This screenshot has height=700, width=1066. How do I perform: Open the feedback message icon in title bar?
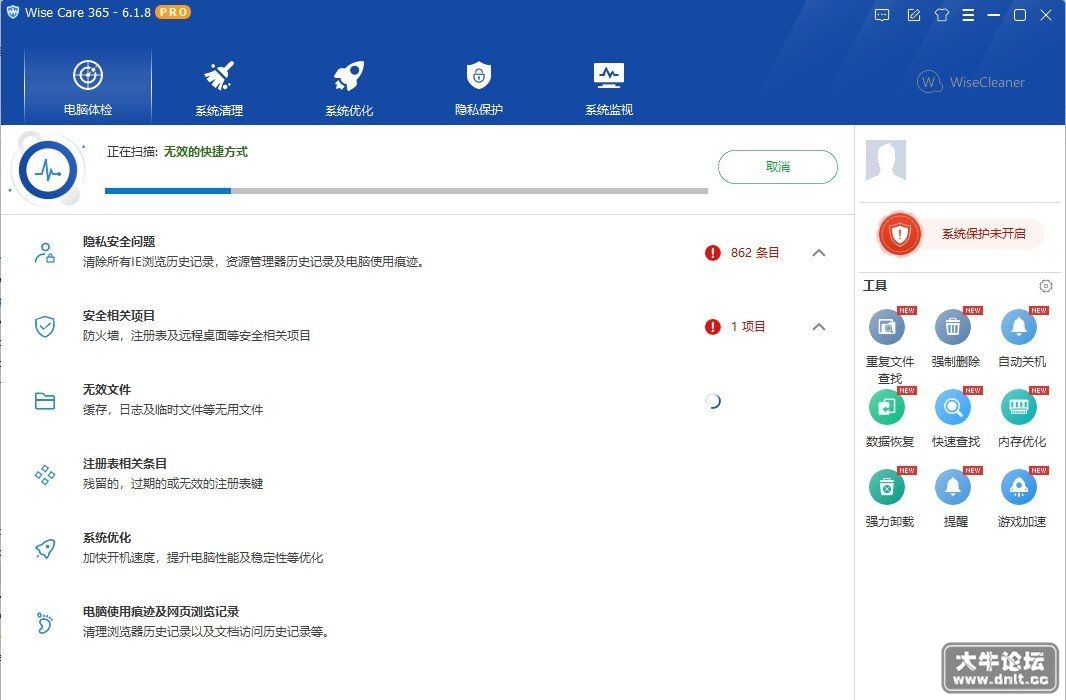(882, 15)
